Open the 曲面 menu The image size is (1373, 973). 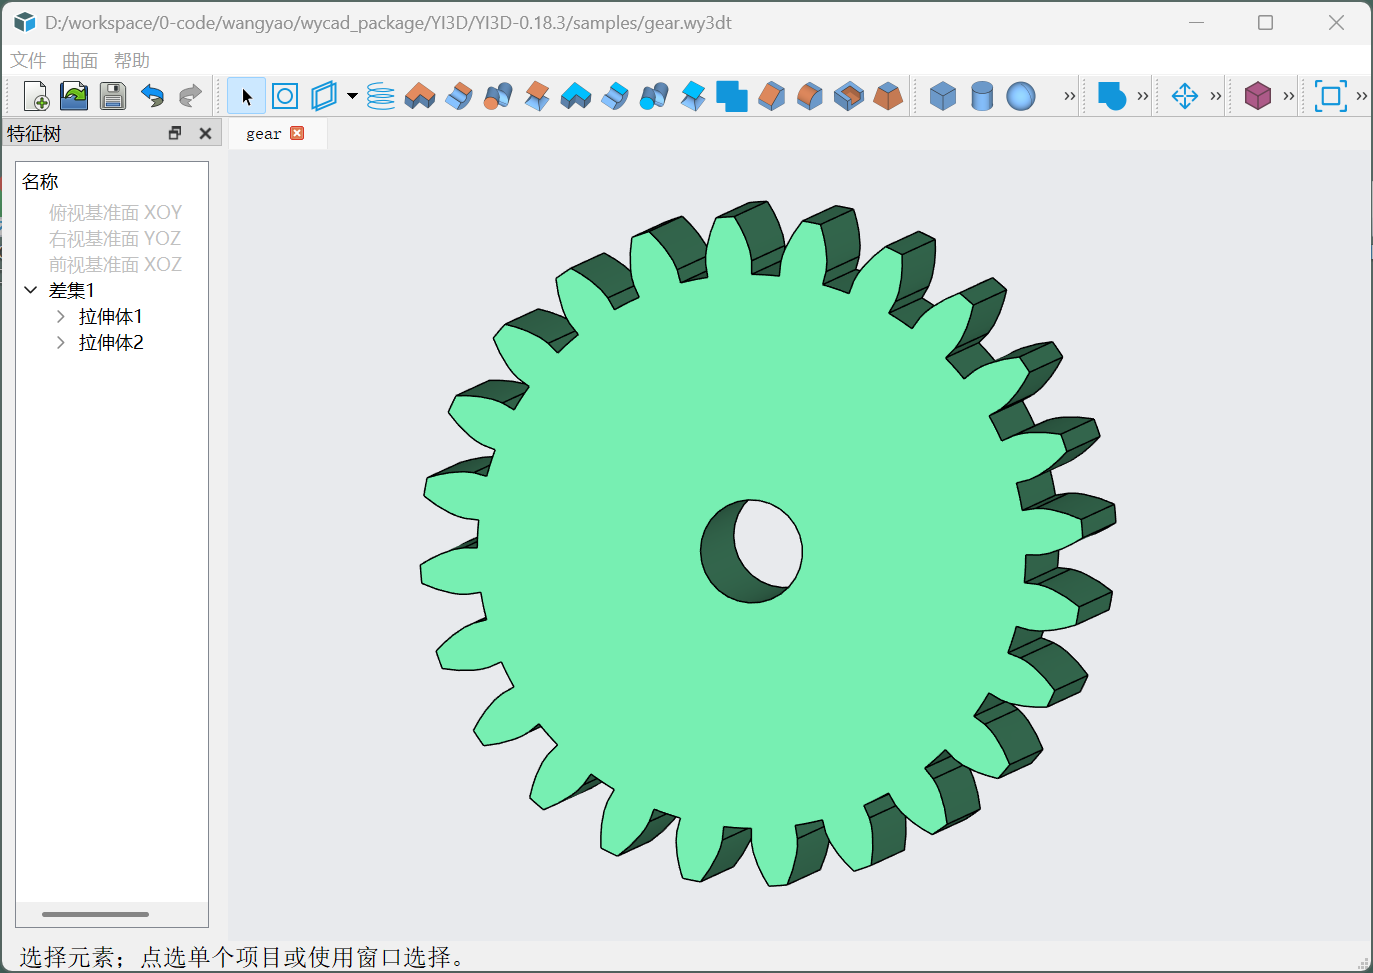(80, 60)
